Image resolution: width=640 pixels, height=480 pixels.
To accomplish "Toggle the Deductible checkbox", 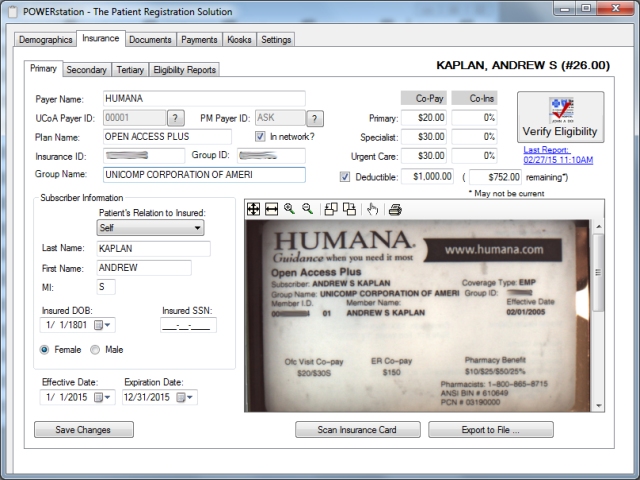I will click(345, 177).
